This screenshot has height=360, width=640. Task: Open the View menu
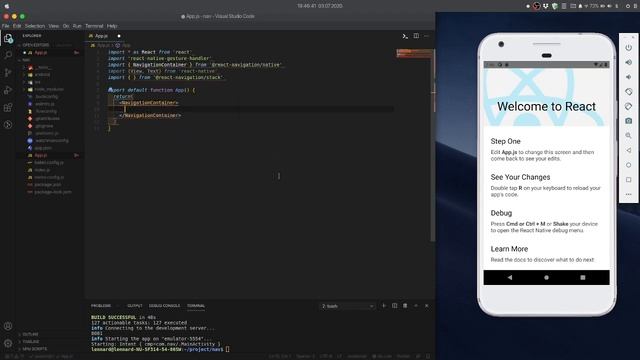click(53, 26)
